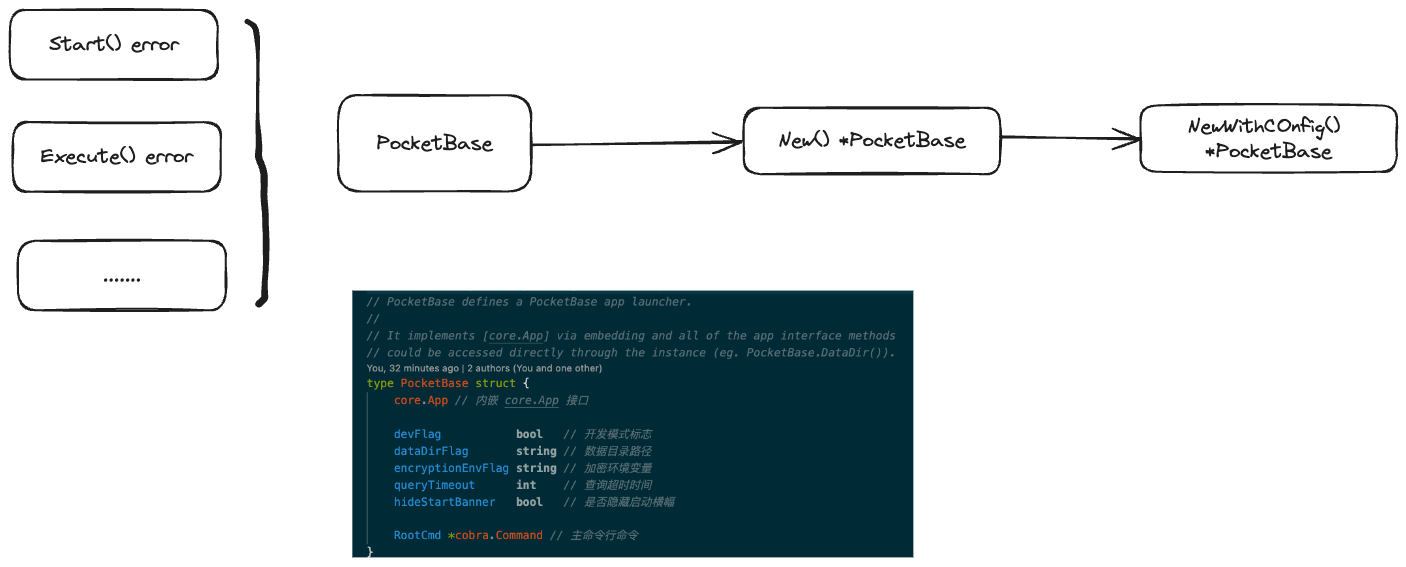Click the "core.App" embedded field in struct
The image size is (1406, 567).
point(421,400)
